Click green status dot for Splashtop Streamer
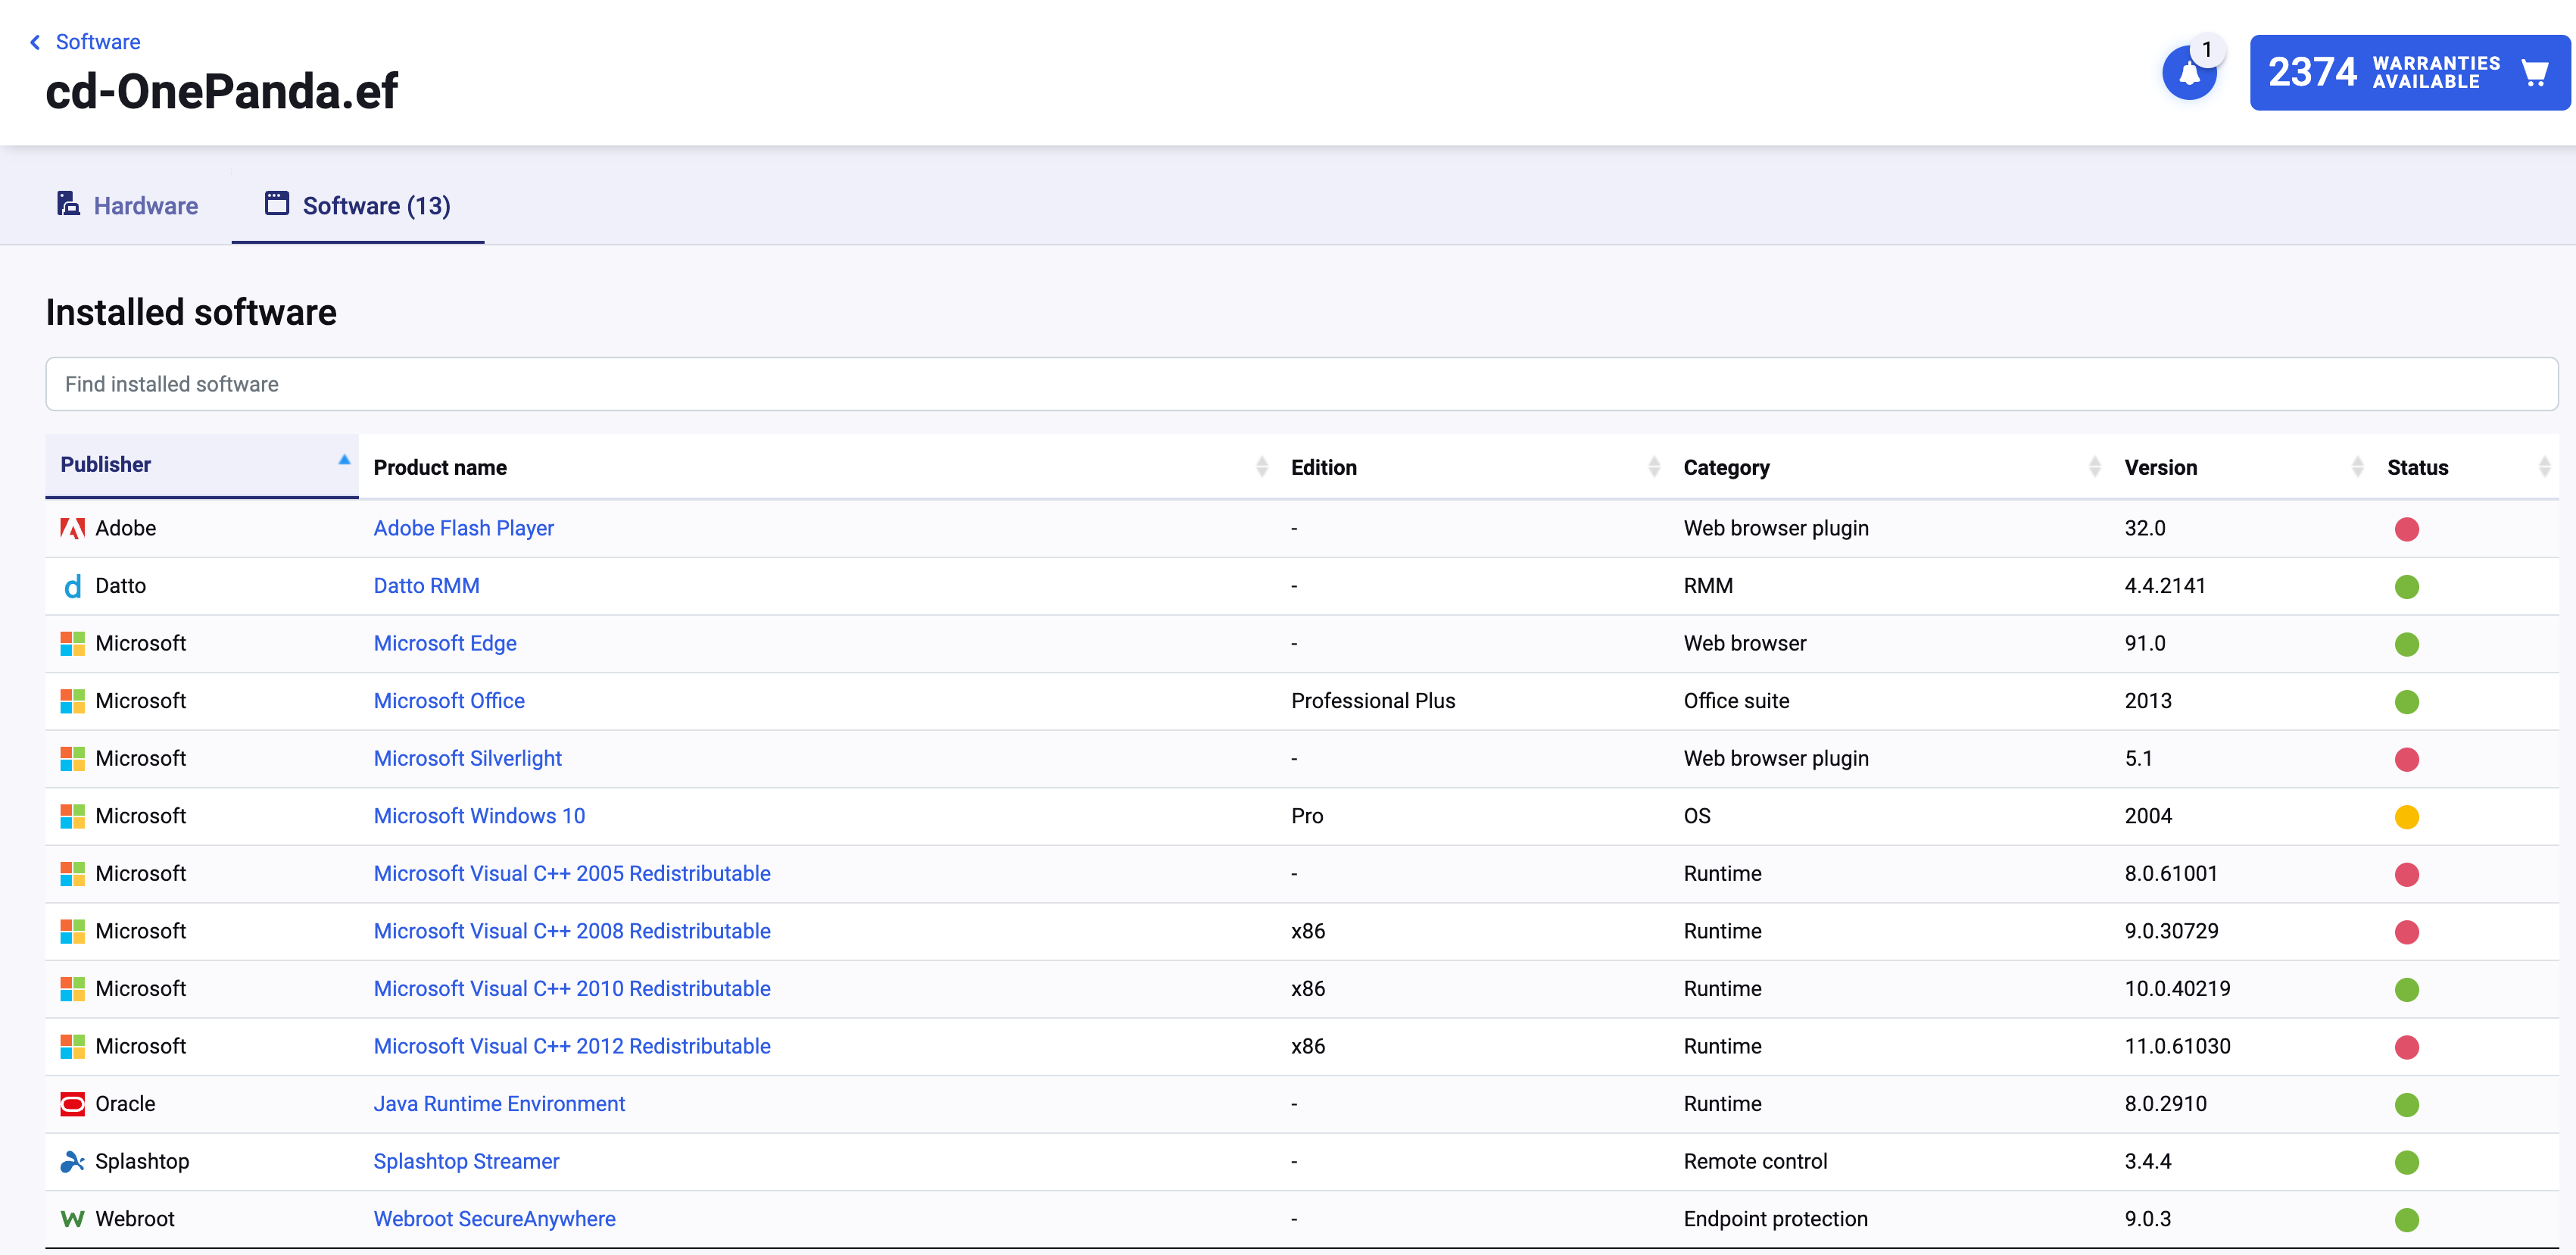 click(x=2406, y=1162)
